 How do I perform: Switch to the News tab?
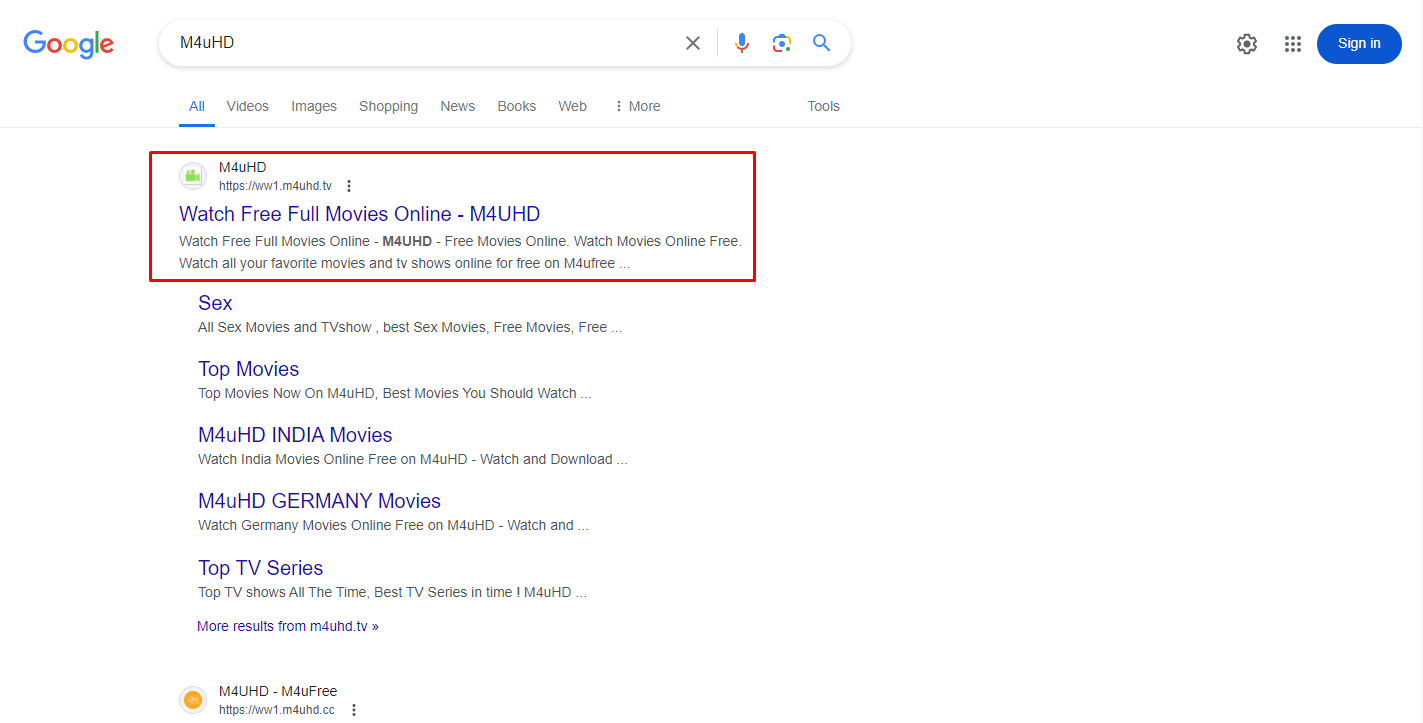458,106
